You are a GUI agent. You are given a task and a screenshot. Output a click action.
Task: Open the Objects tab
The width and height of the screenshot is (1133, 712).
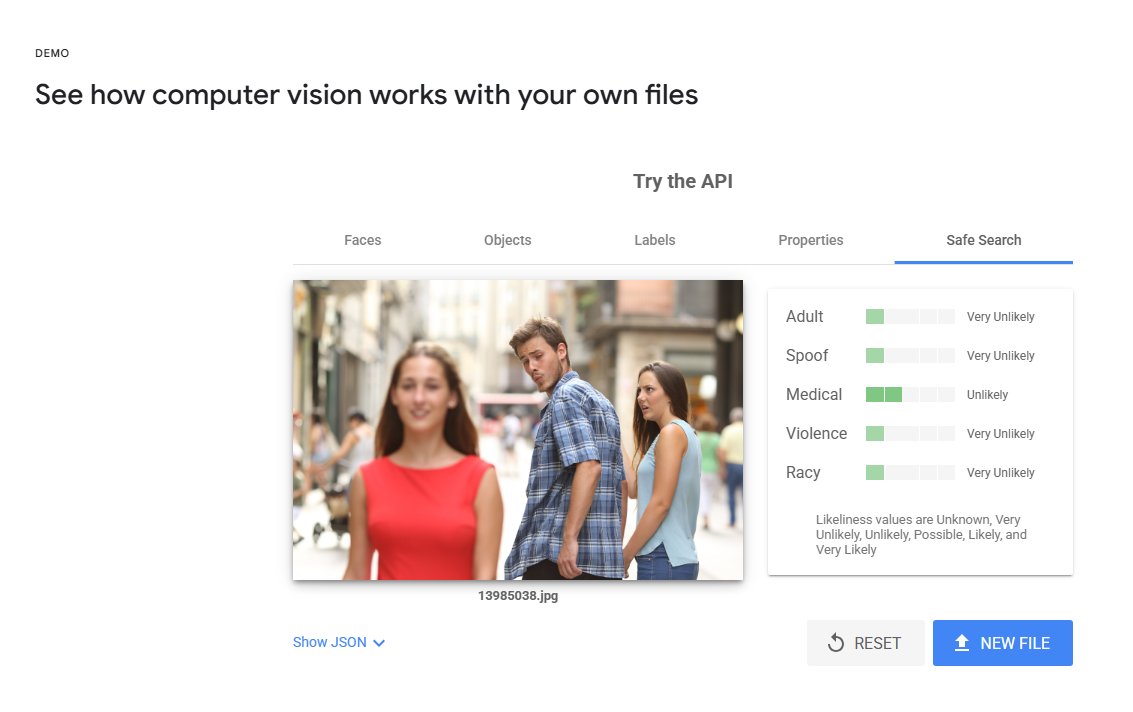[507, 240]
